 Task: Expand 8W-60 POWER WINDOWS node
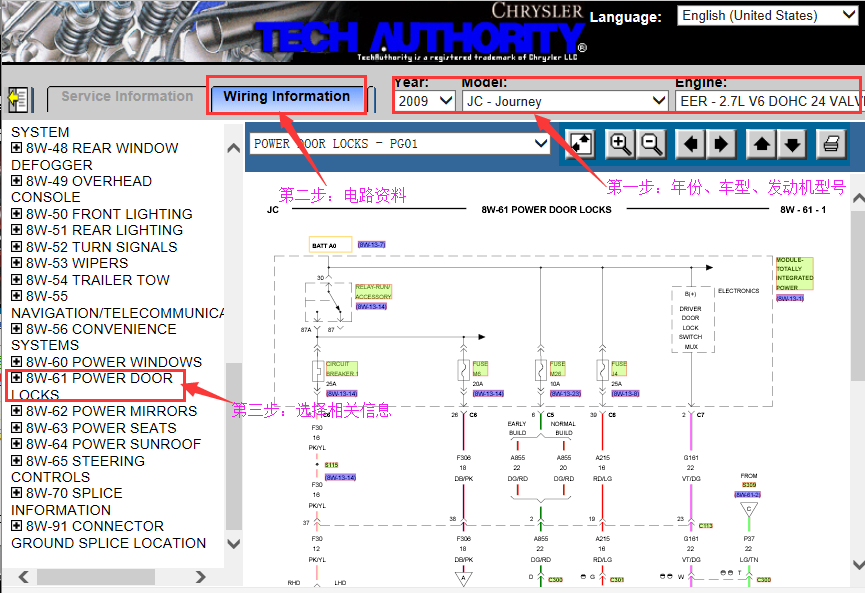[x=17, y=361]
